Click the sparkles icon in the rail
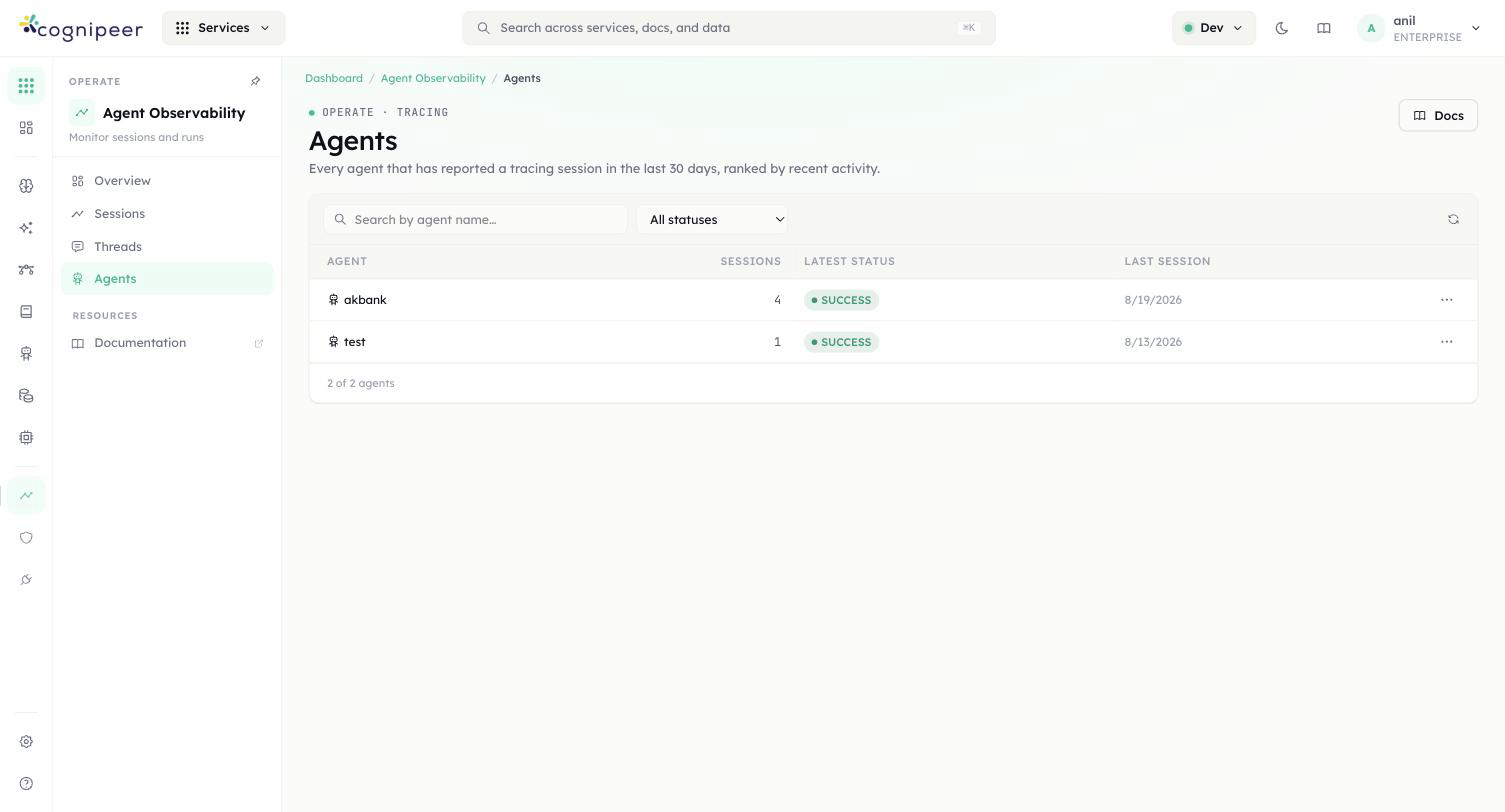Screen dimensions: 1505x812 tap(26, 228)
